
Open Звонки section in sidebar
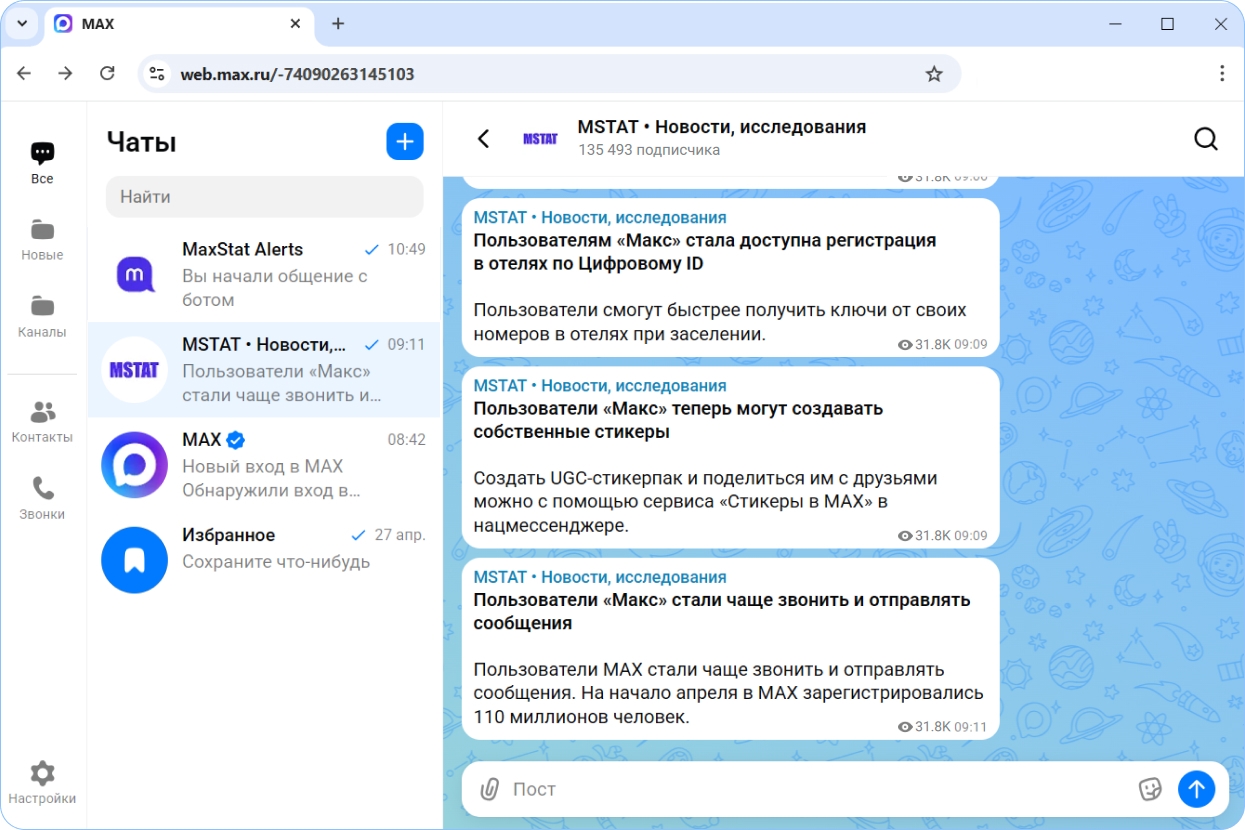[x=42, y=498]
